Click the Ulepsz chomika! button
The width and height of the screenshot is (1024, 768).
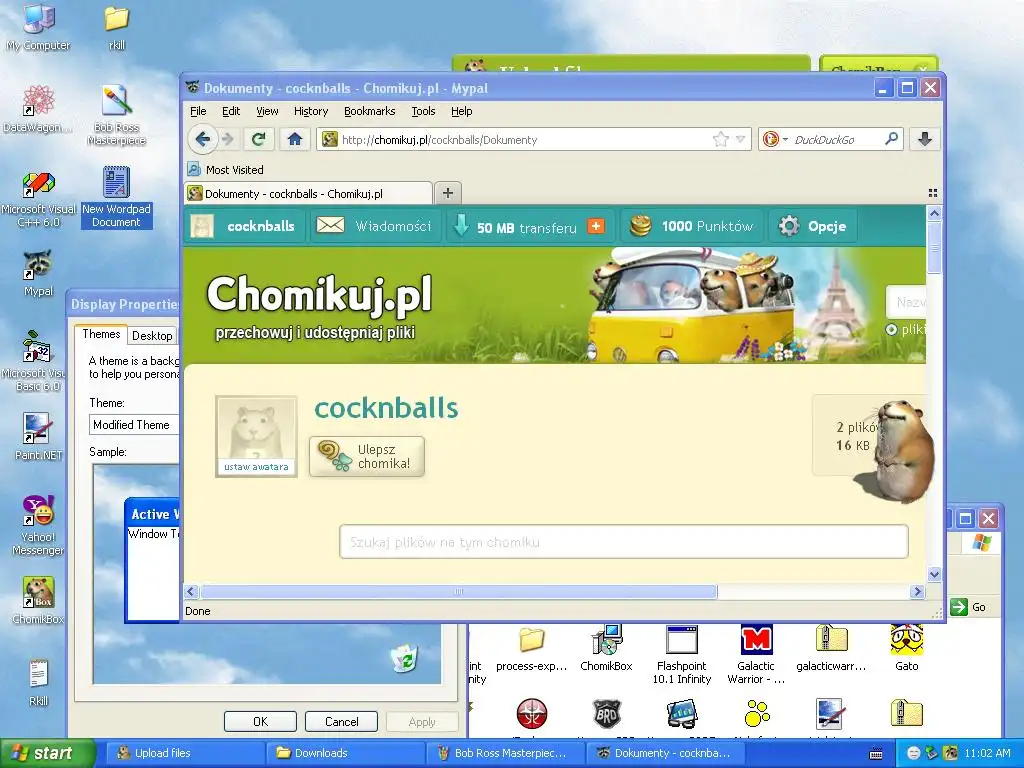click(x=367, y=456)
